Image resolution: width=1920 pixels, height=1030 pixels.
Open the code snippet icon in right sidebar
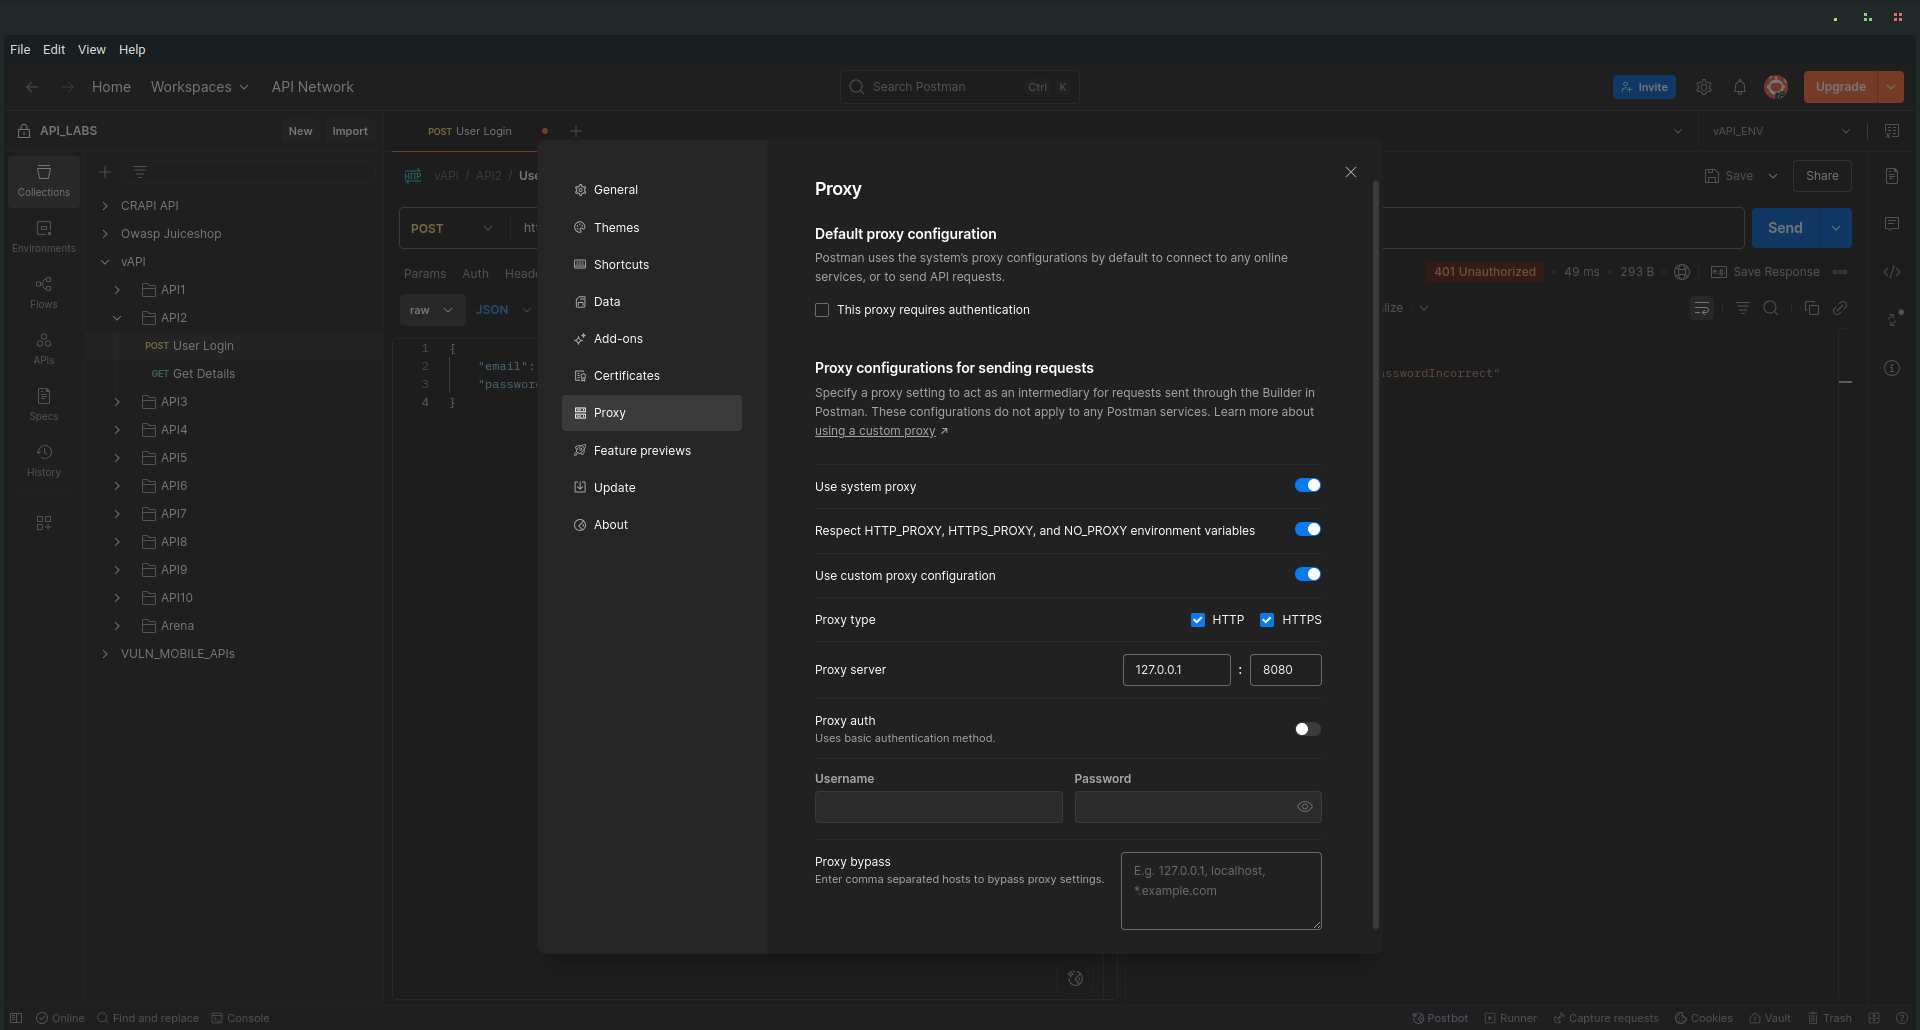point(1892,272)
